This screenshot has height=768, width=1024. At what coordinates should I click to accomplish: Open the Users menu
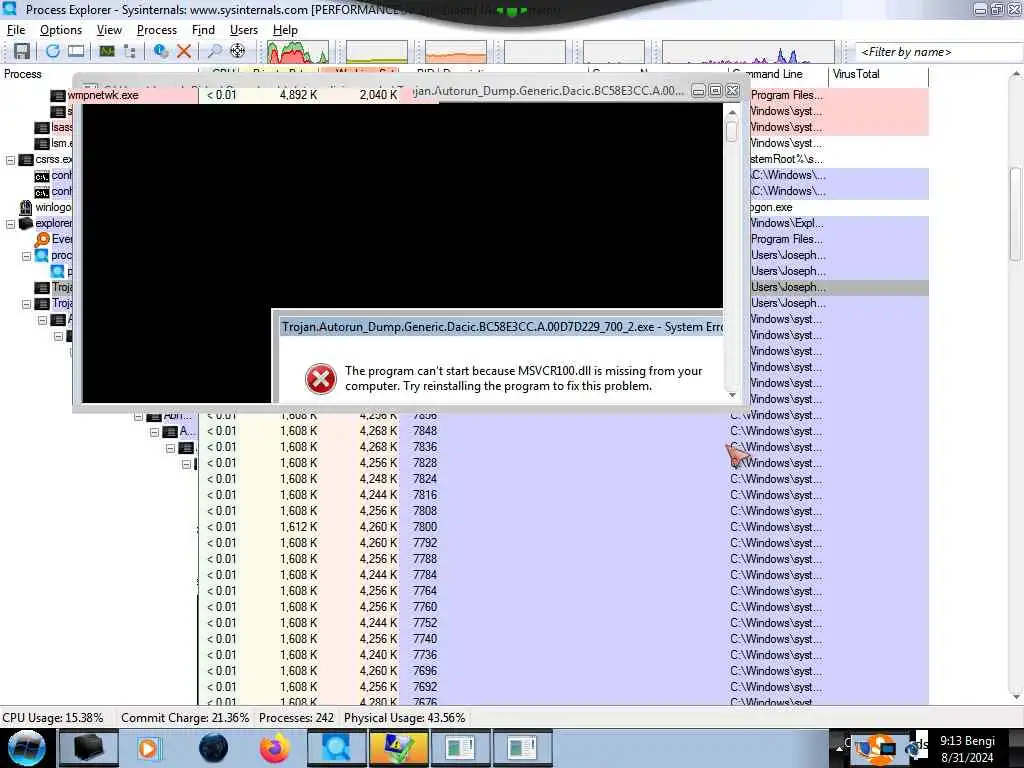click(244, 30)
